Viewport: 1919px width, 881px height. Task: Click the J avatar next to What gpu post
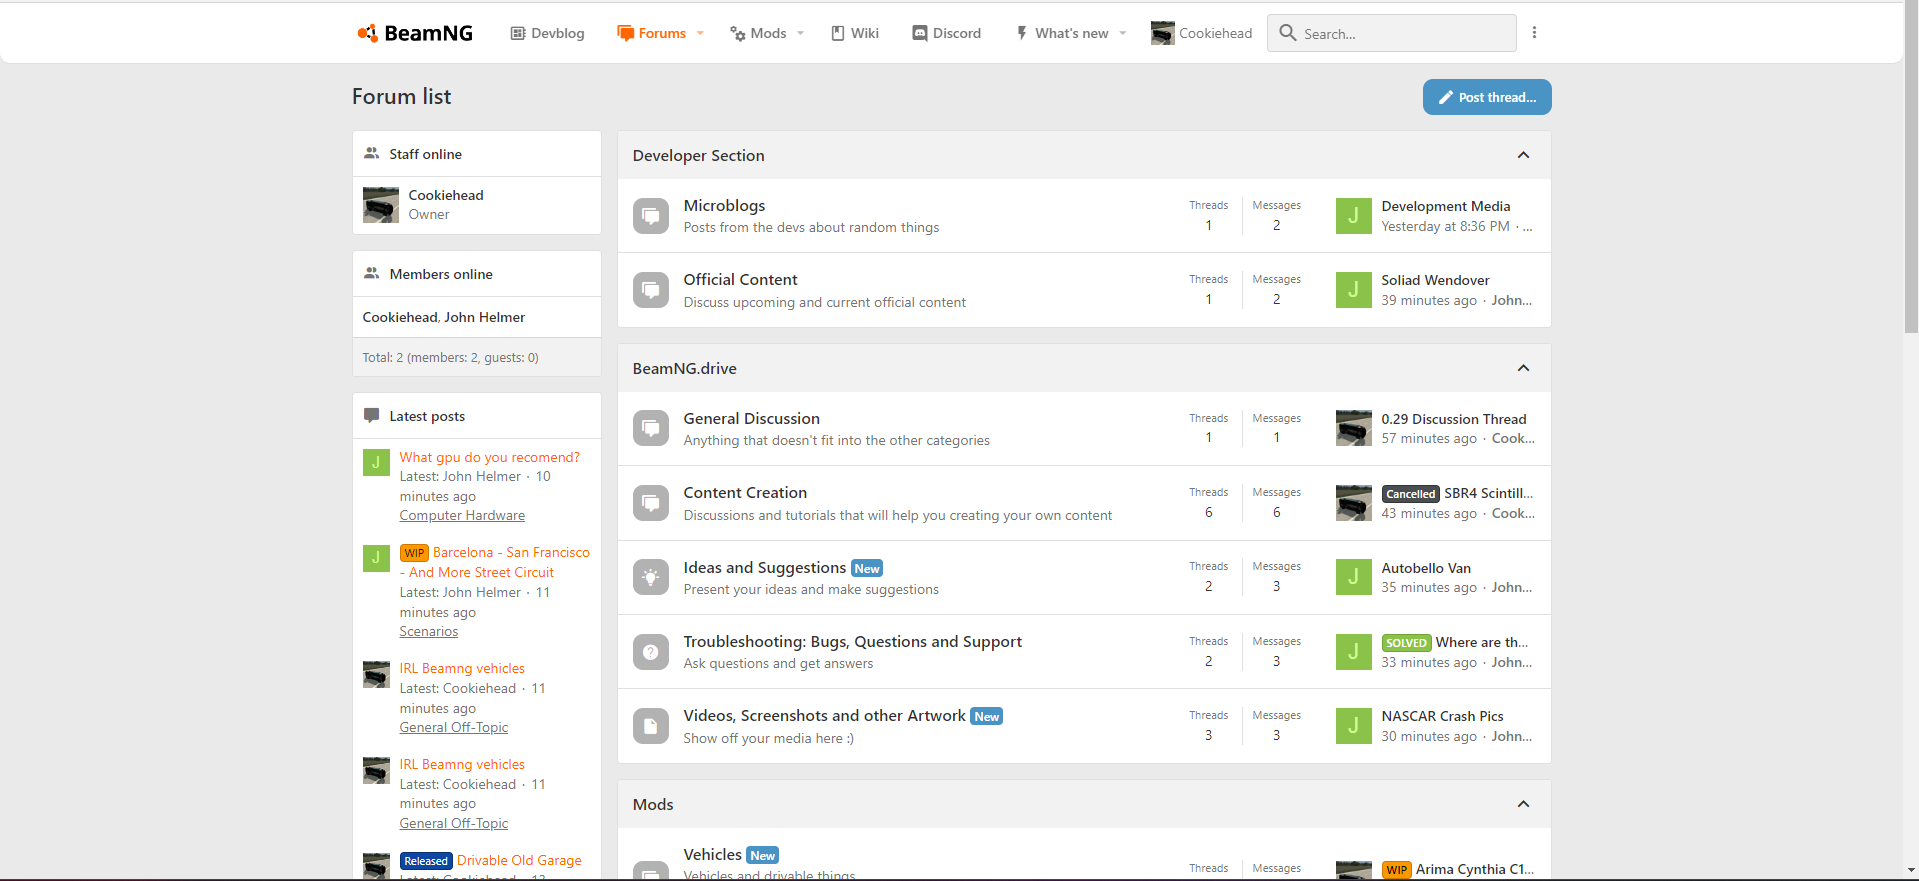click(376, 462)
